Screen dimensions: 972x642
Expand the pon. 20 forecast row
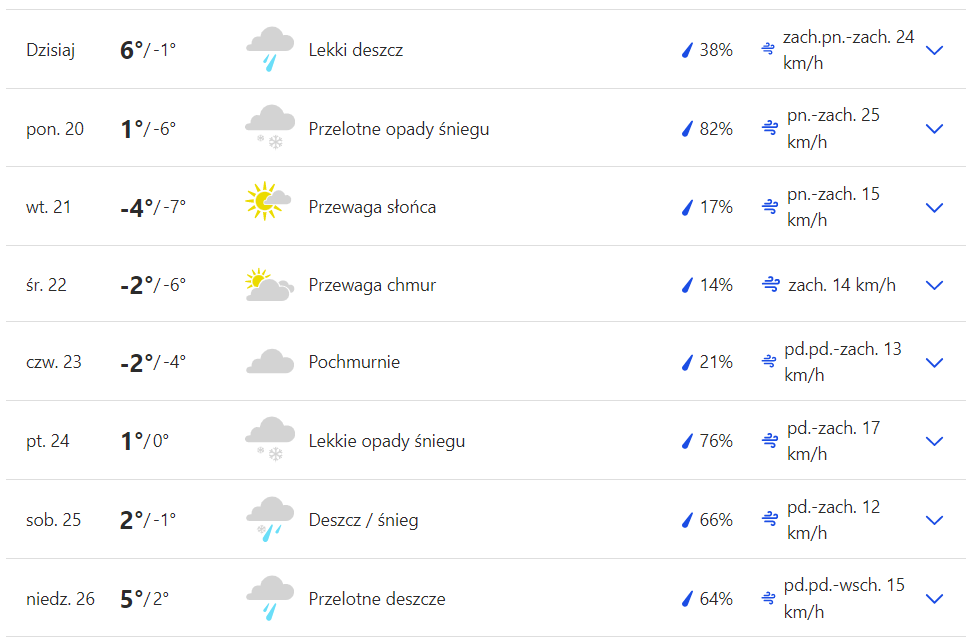[935, 128]
